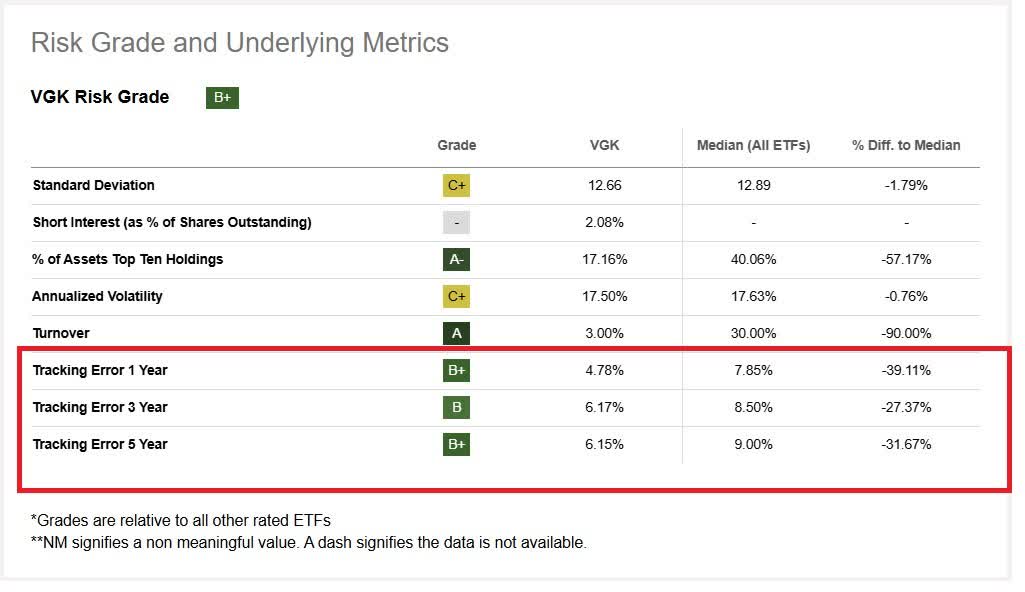Select the A- badge for Top Ten Holdings
This screenshot has width=1025, height=592.
coord(456,259)
